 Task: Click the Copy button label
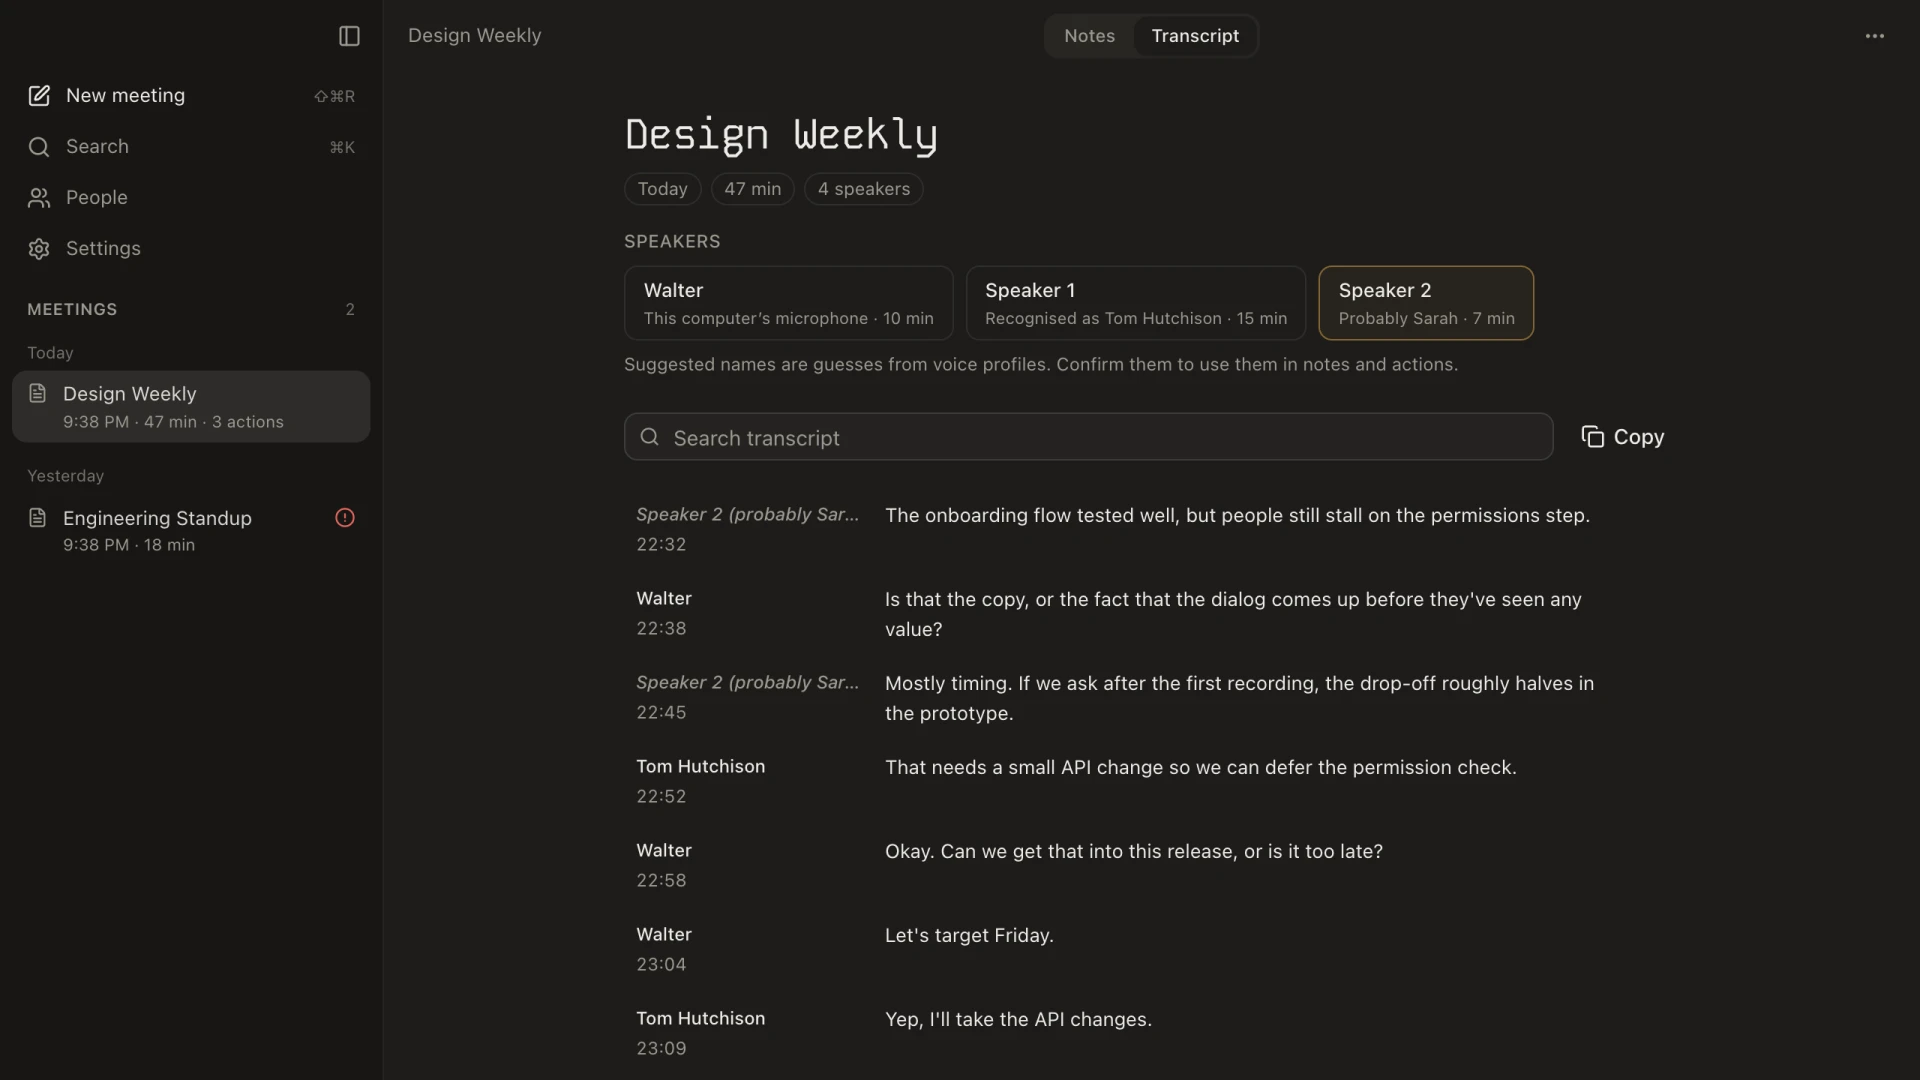click(1638, 437)
